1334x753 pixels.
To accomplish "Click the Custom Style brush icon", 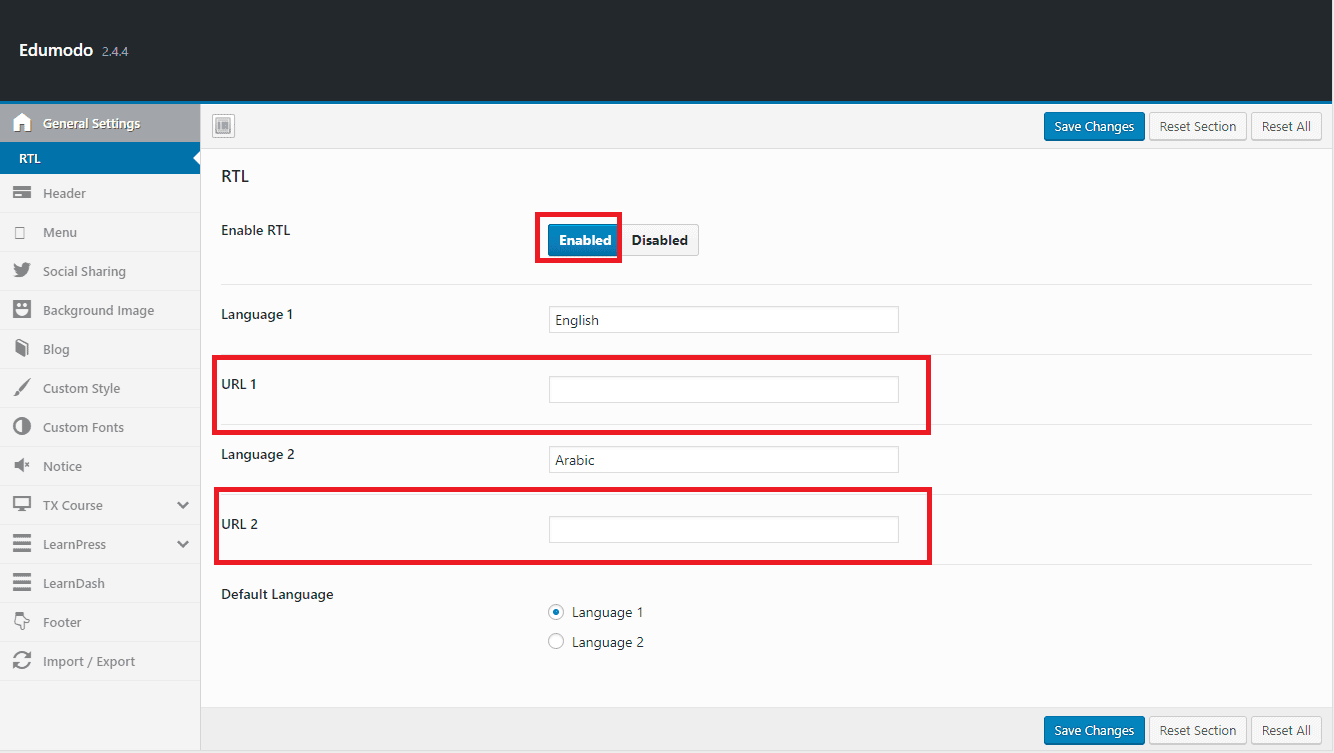I will pos(22,388).
